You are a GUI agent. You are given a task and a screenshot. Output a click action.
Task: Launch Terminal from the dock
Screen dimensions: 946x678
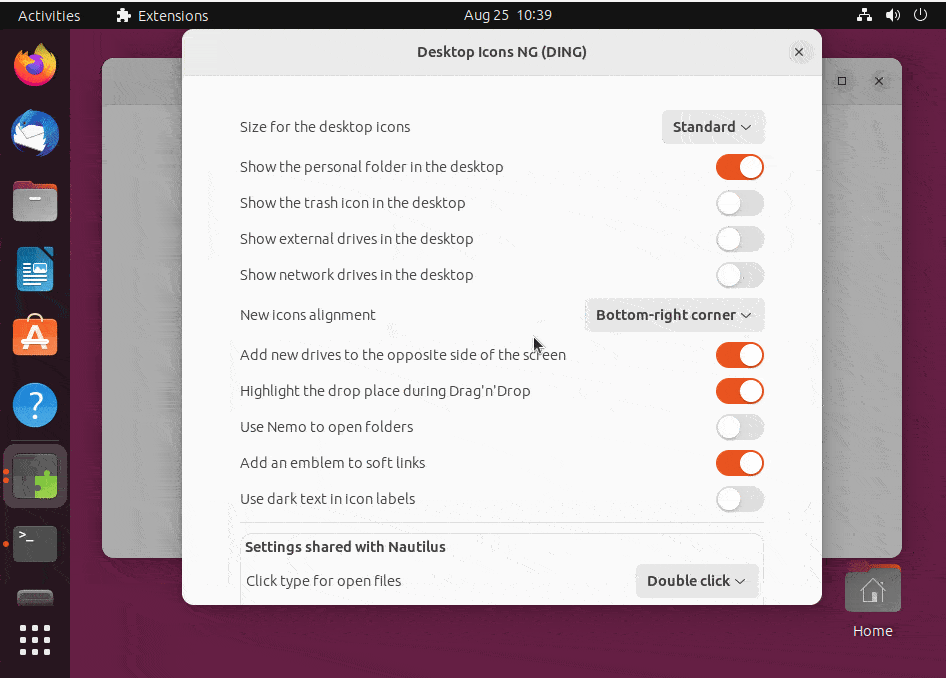click(34, 543)
